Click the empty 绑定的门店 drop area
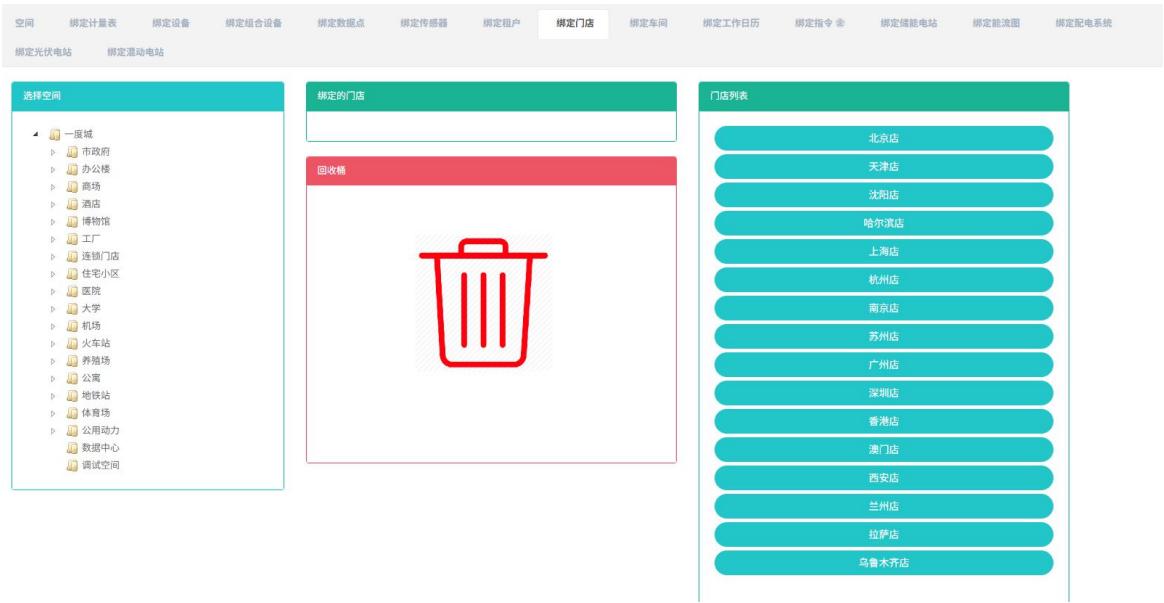 [491, 126]
